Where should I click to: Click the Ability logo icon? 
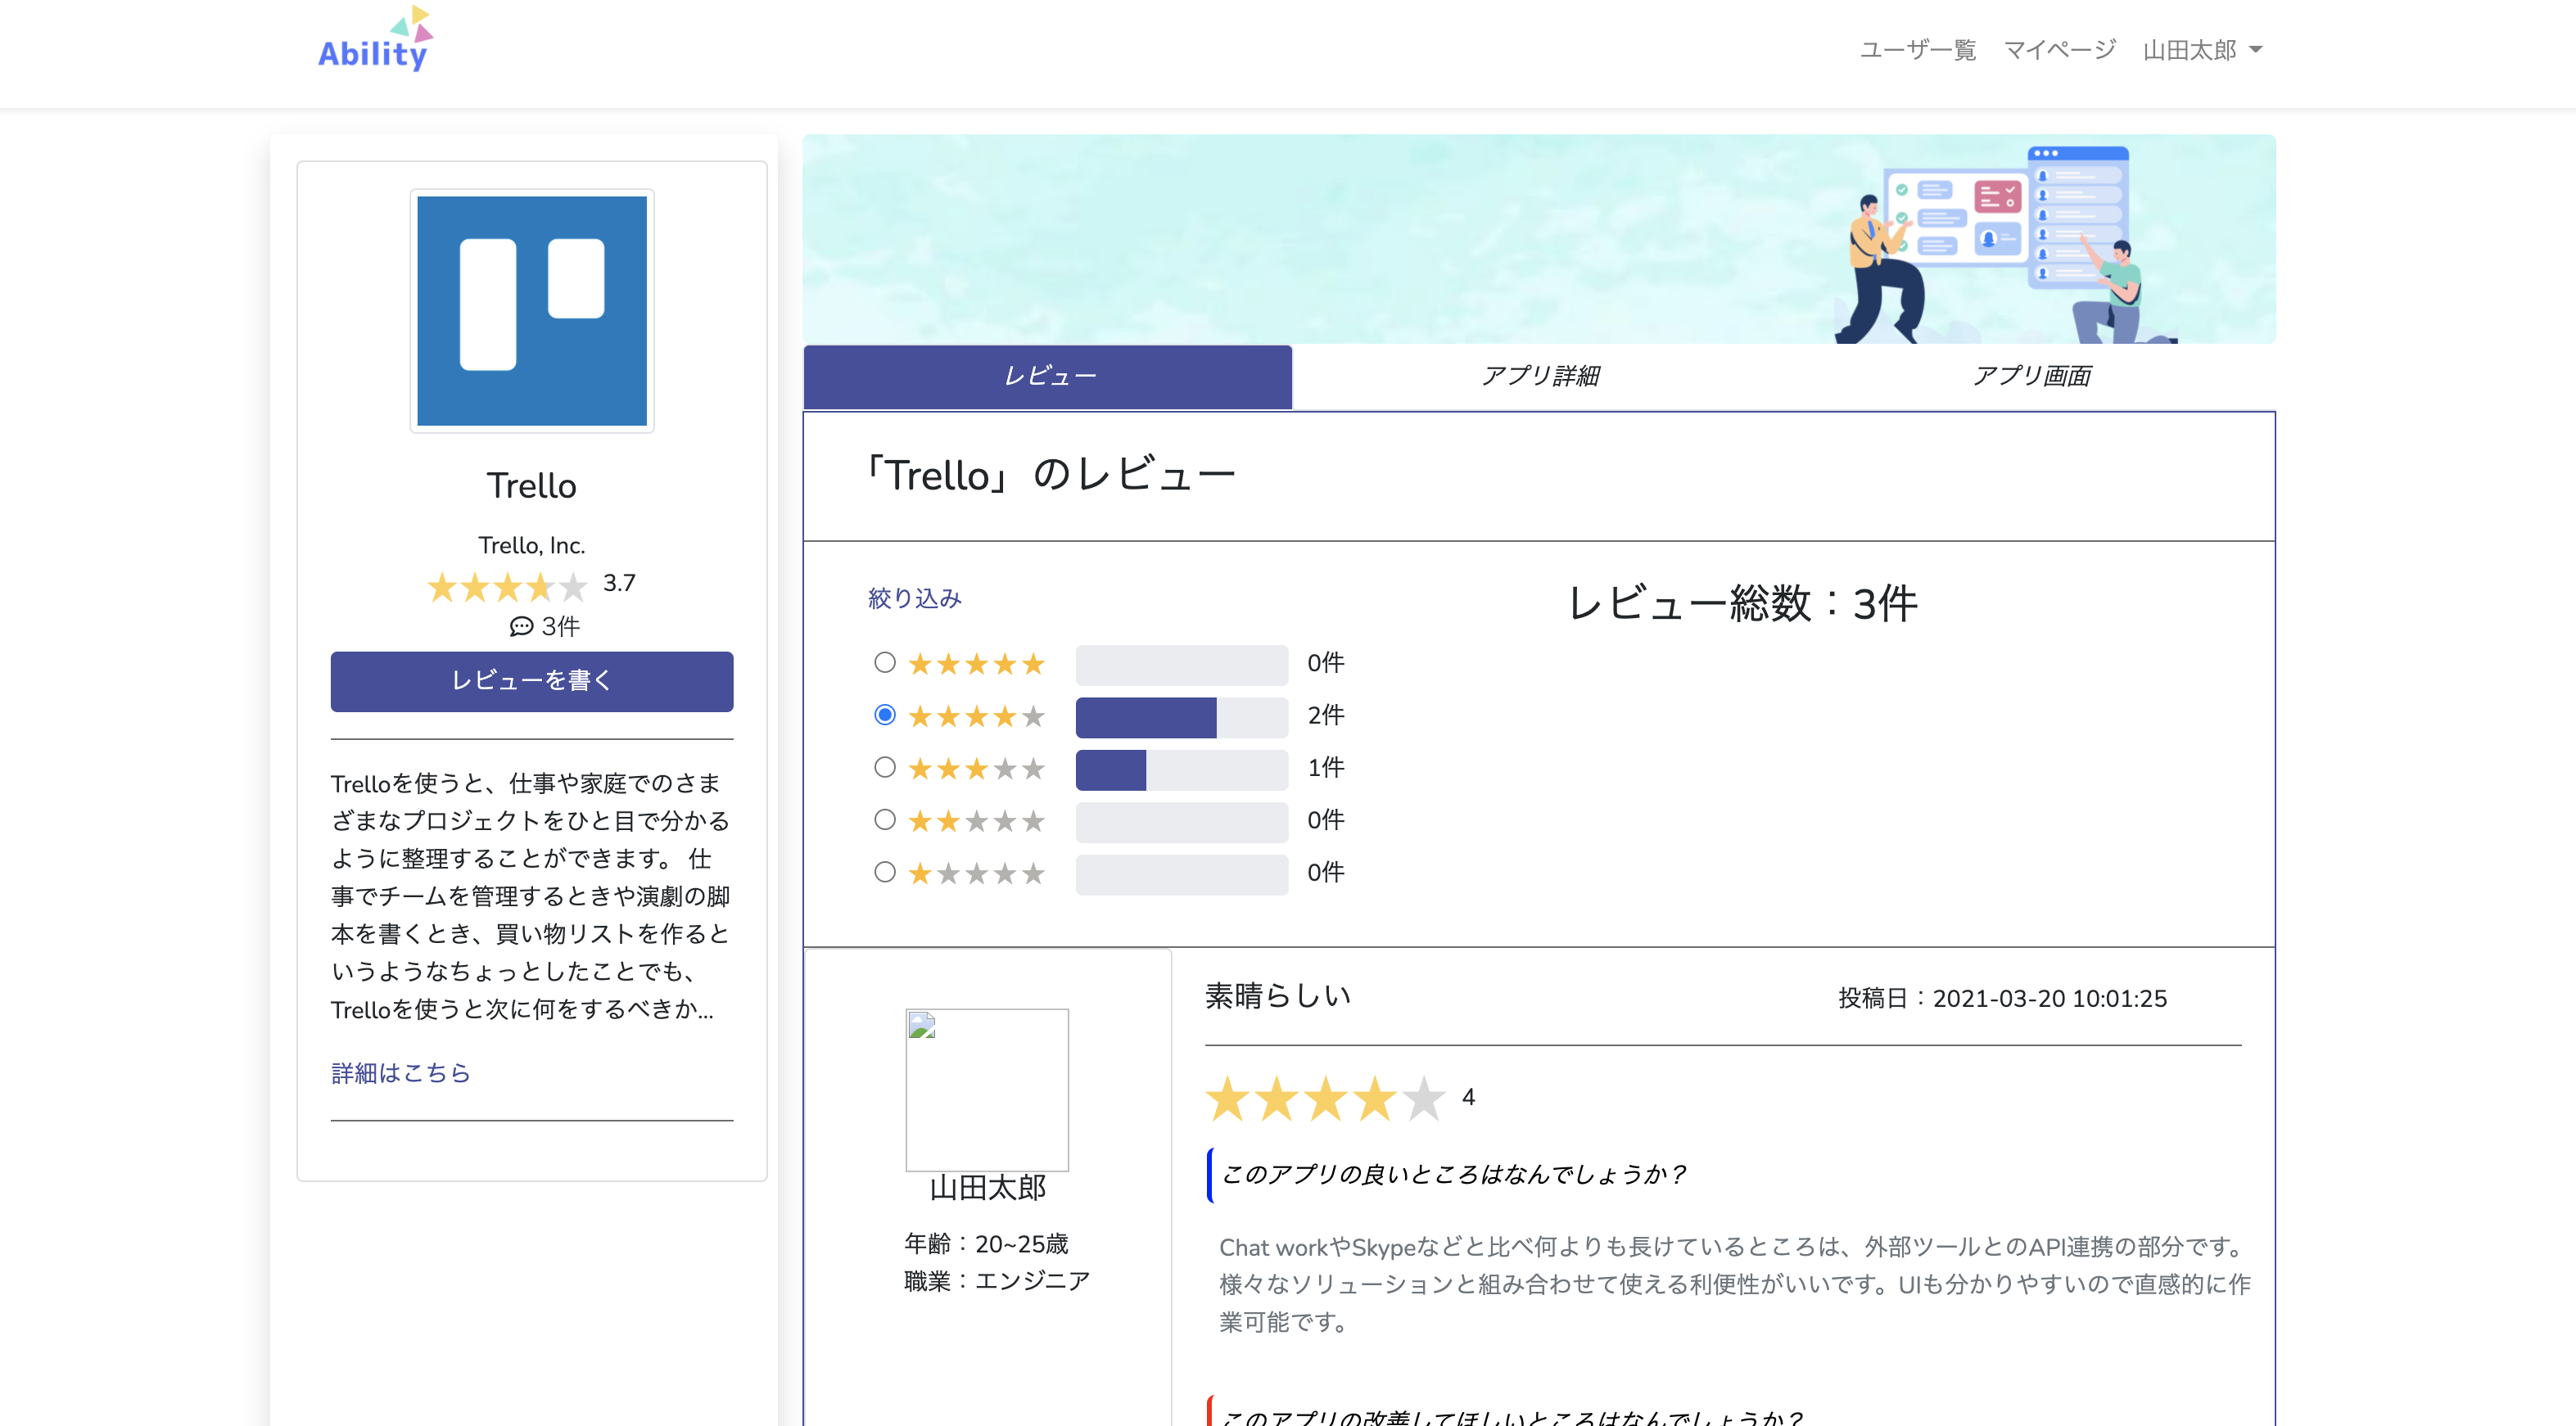coord(375,40)
